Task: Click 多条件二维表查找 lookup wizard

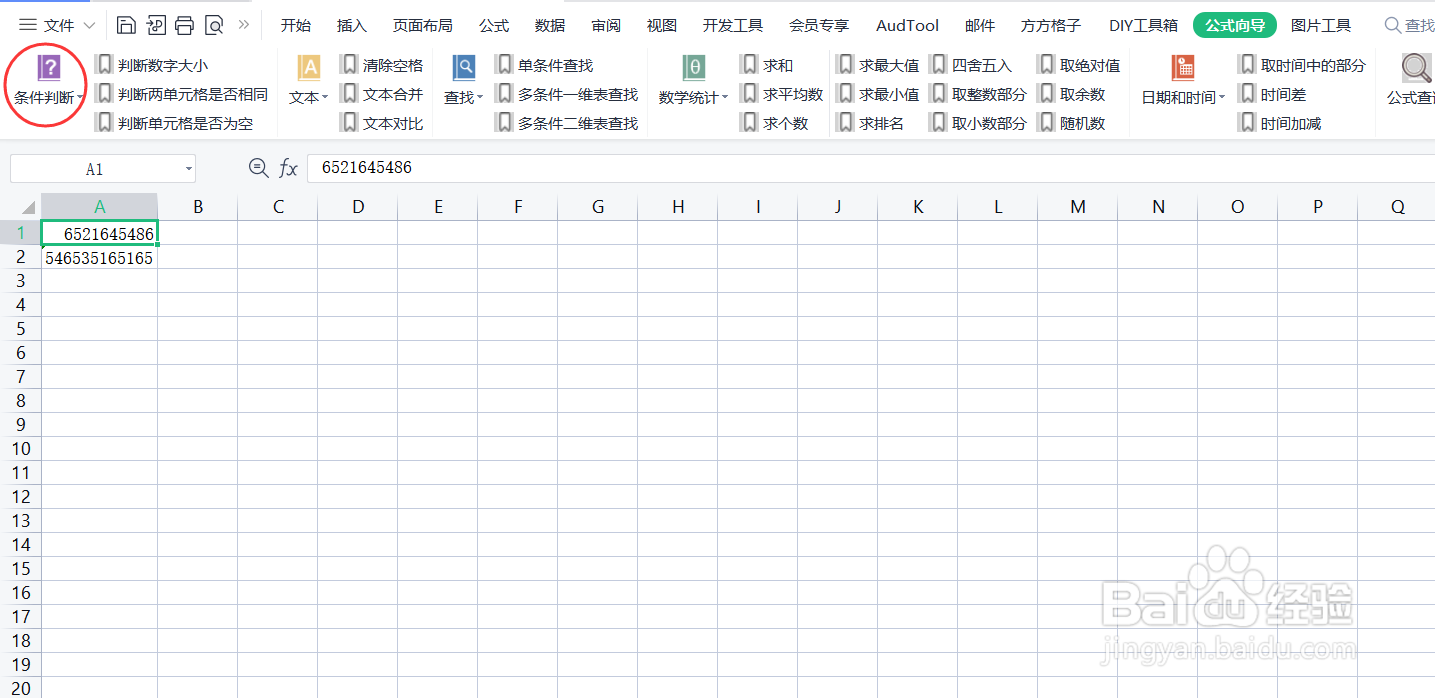Action: (567, 123)
